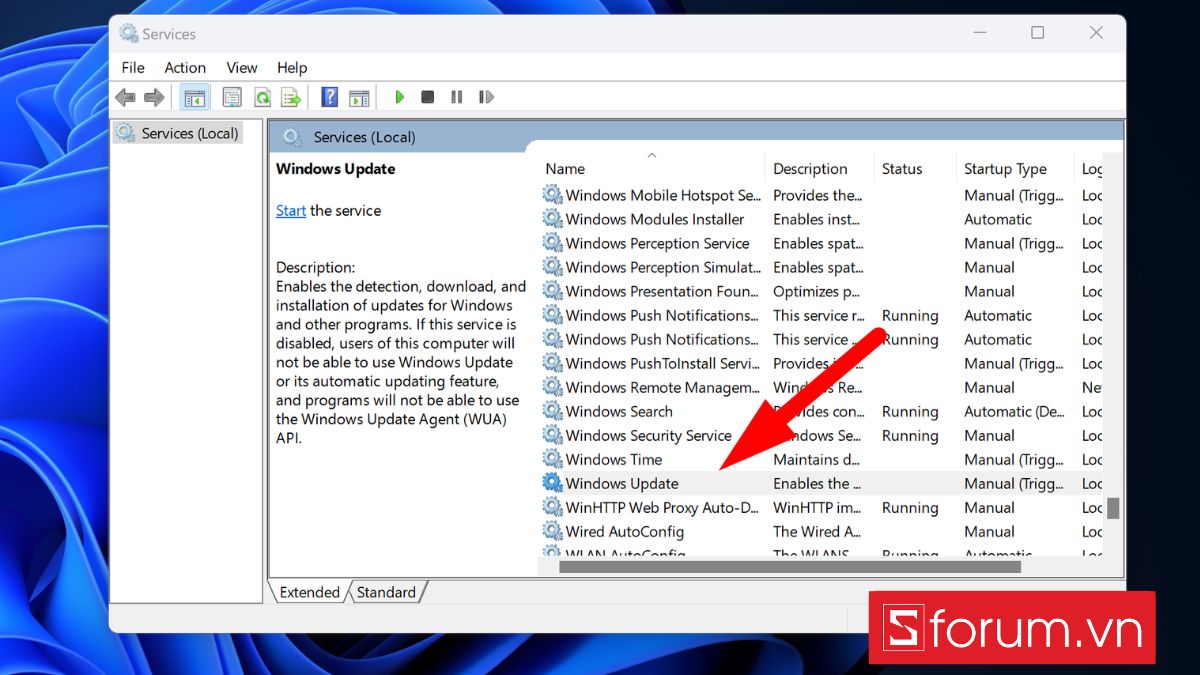
Task: Click the Restart Service toolbar icon
Action: [486, 97]
